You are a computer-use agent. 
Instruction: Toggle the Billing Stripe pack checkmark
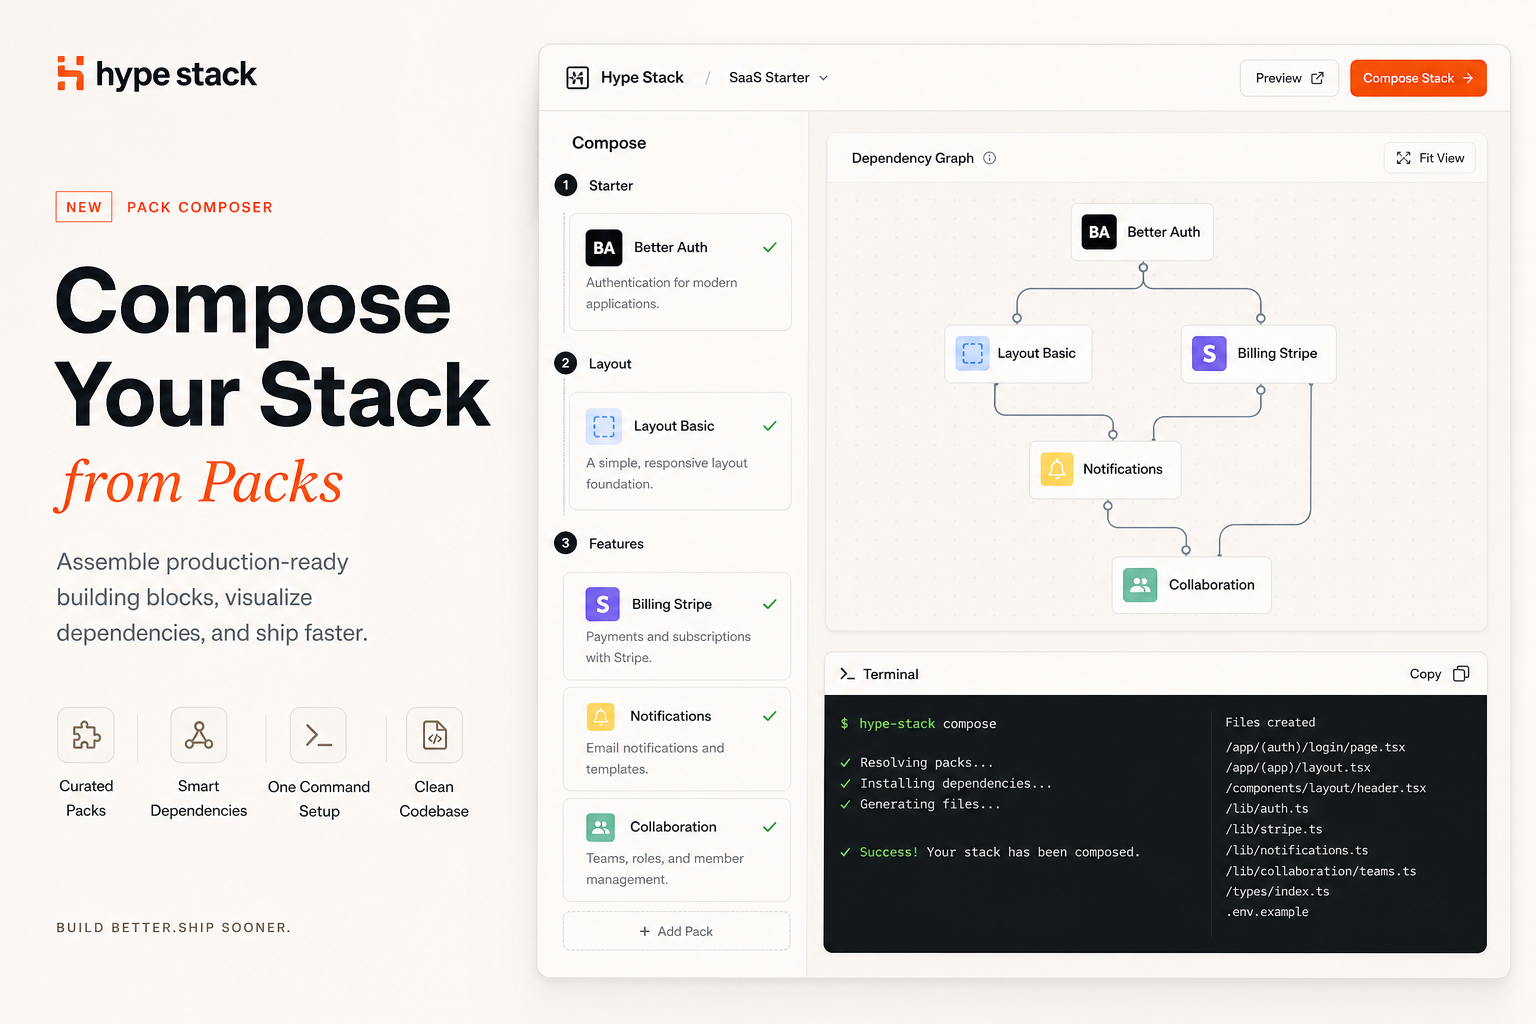click(770, 604)
